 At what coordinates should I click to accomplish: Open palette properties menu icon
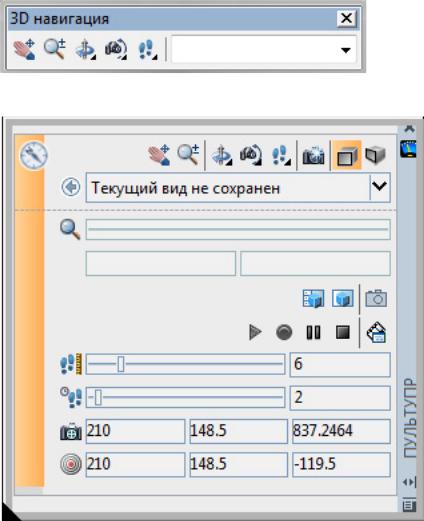[409, 505]
